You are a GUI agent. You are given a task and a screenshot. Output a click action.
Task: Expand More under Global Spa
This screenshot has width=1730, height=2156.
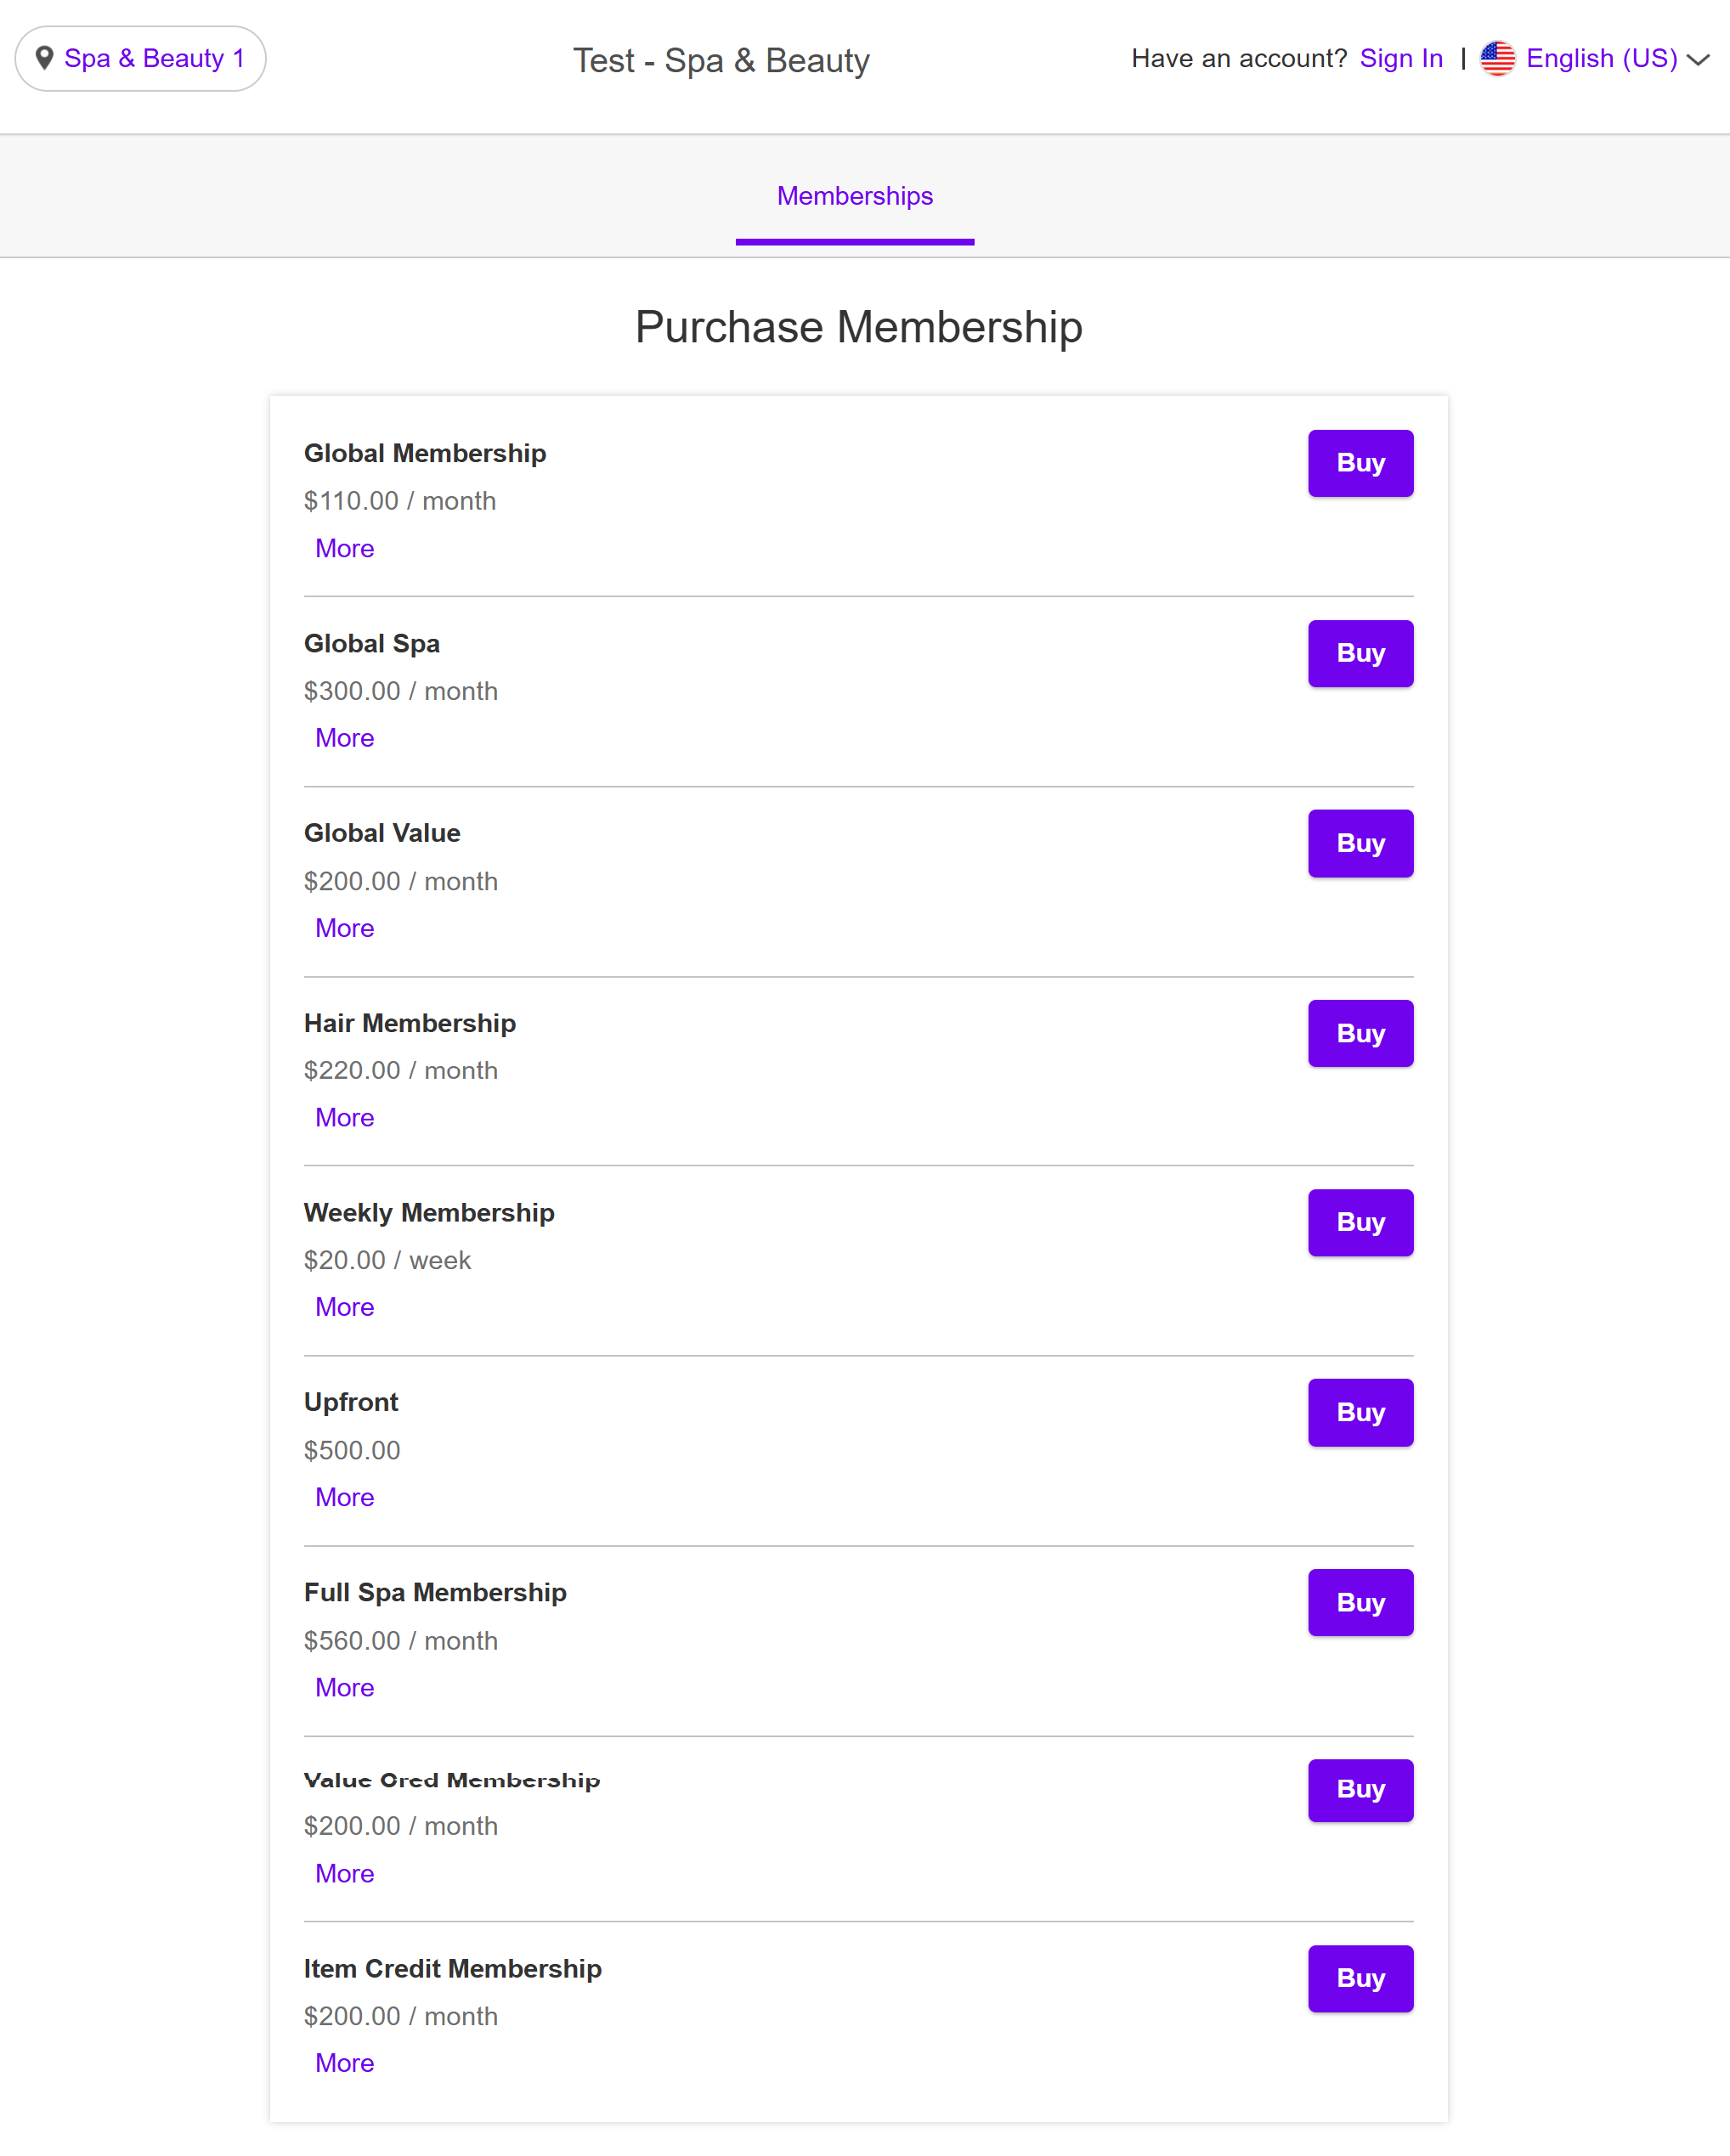(x=344, y=738)
